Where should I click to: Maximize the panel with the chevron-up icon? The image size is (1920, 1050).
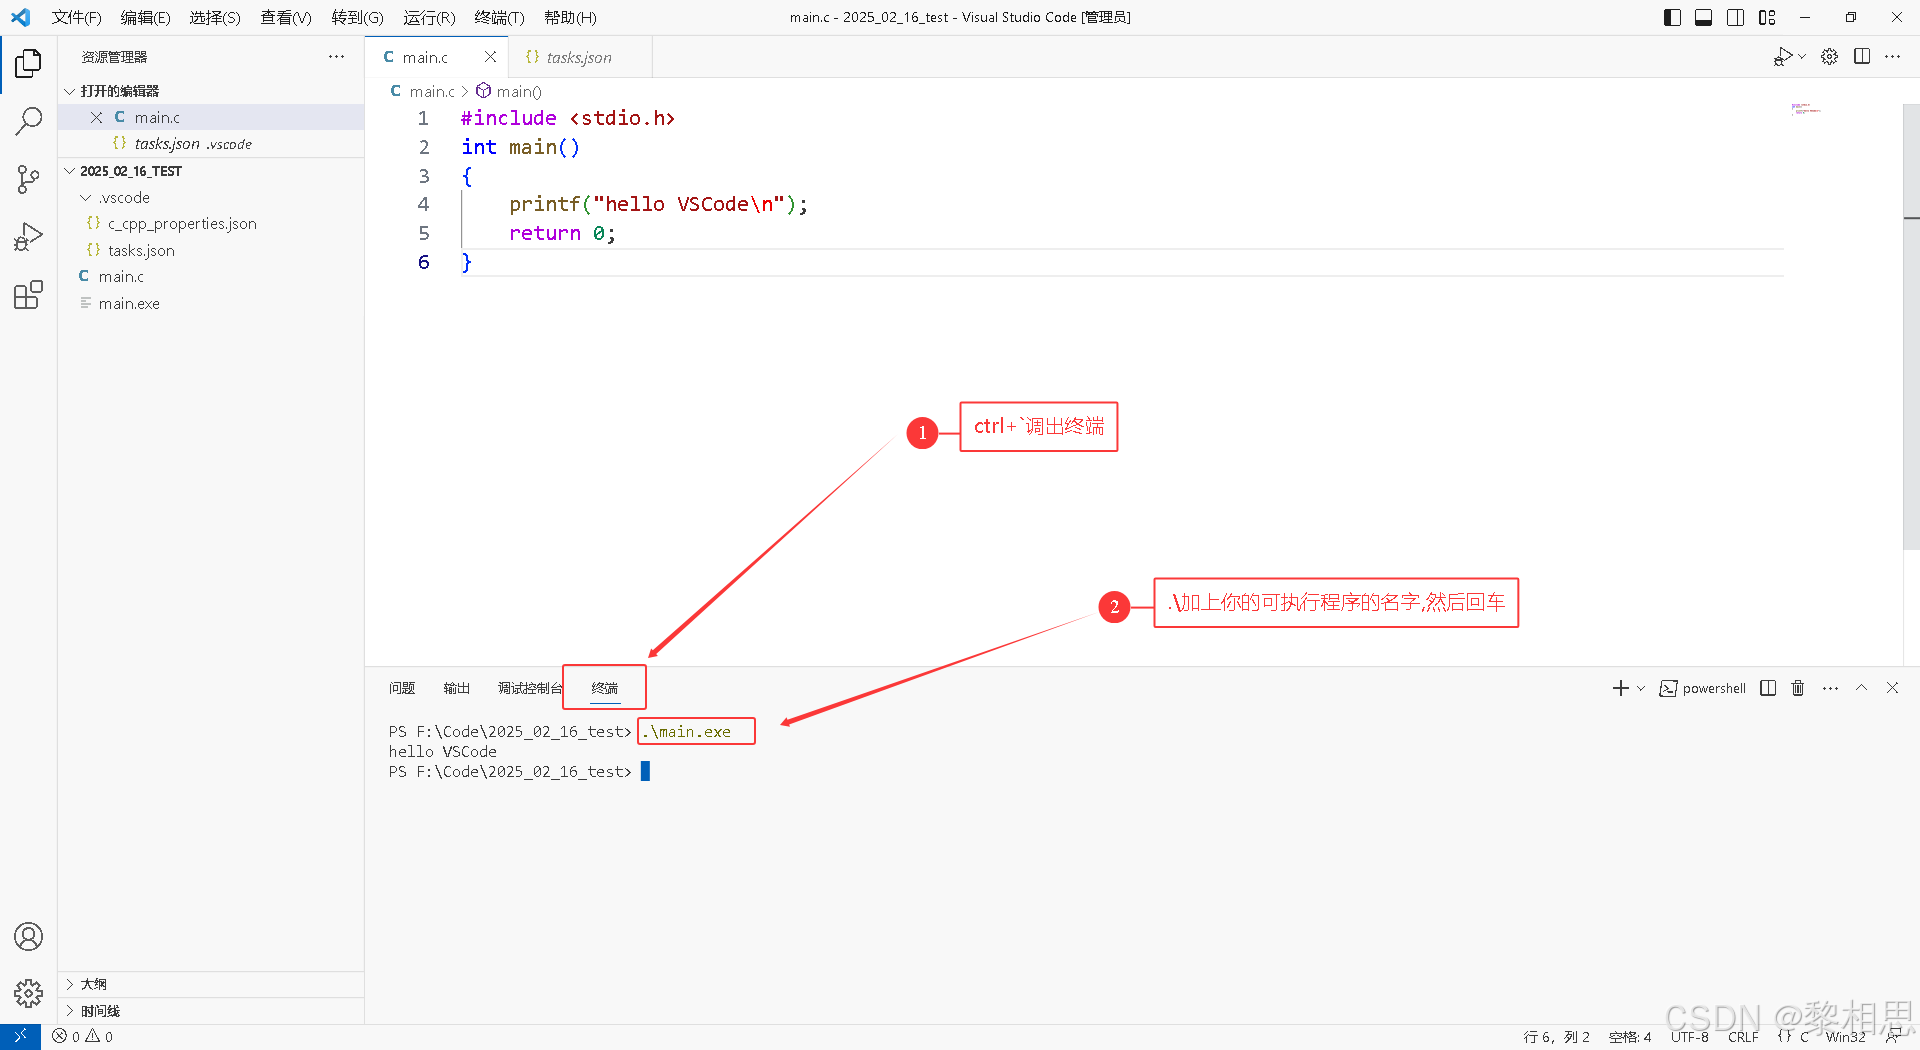coord(1862,688)
